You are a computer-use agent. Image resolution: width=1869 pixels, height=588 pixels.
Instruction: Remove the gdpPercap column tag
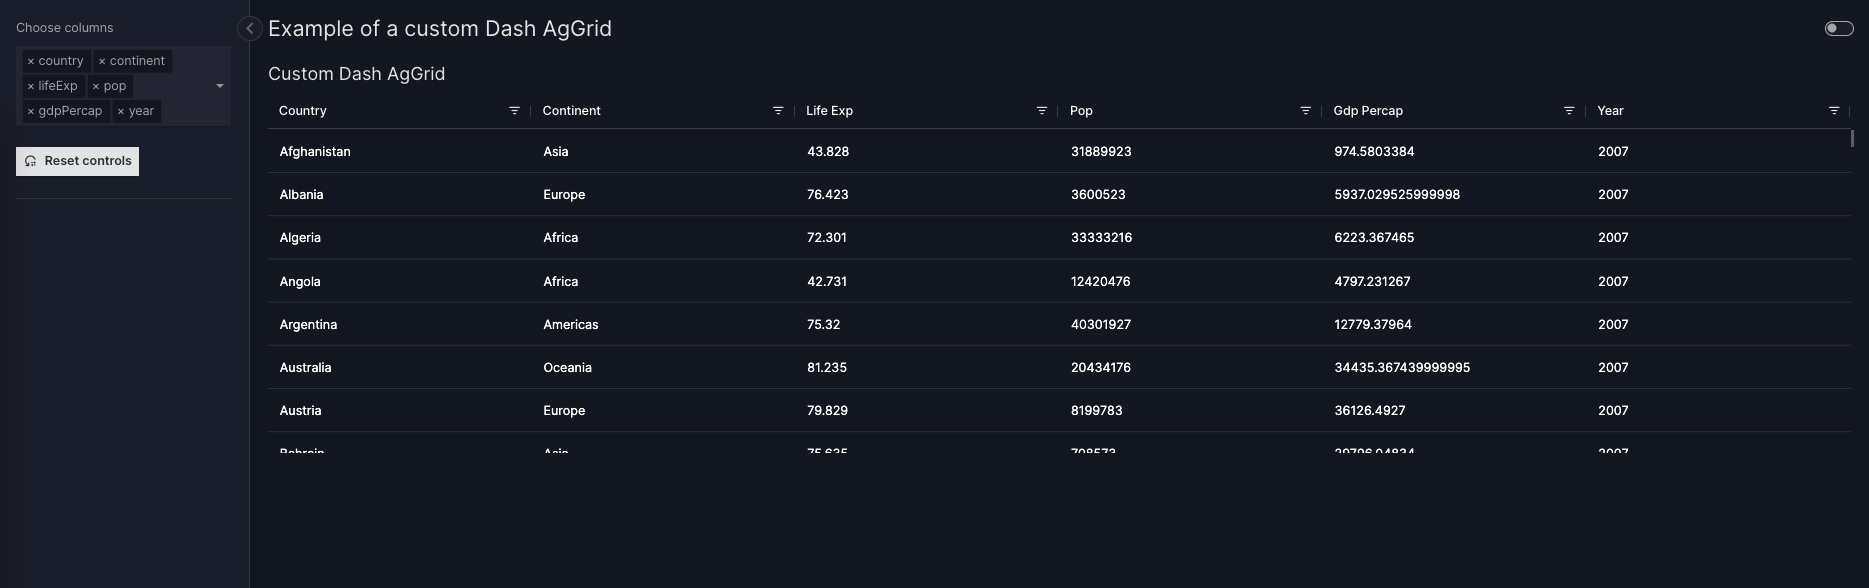(x=31, y=111)
